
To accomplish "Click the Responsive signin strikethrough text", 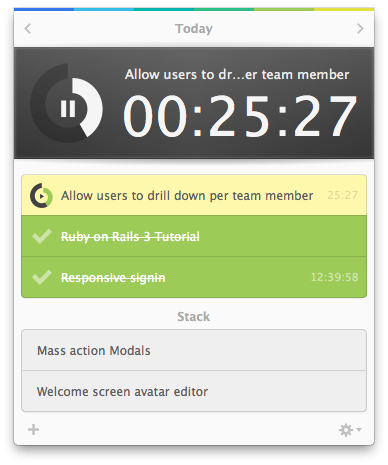I will coord(113,278).
